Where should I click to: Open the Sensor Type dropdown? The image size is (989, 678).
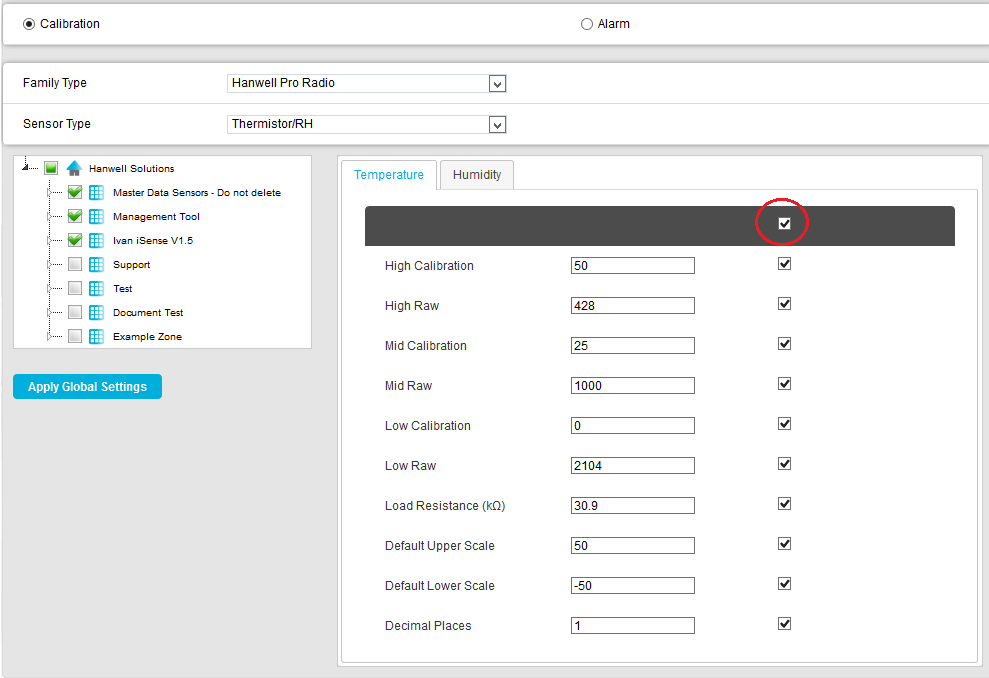497,125
